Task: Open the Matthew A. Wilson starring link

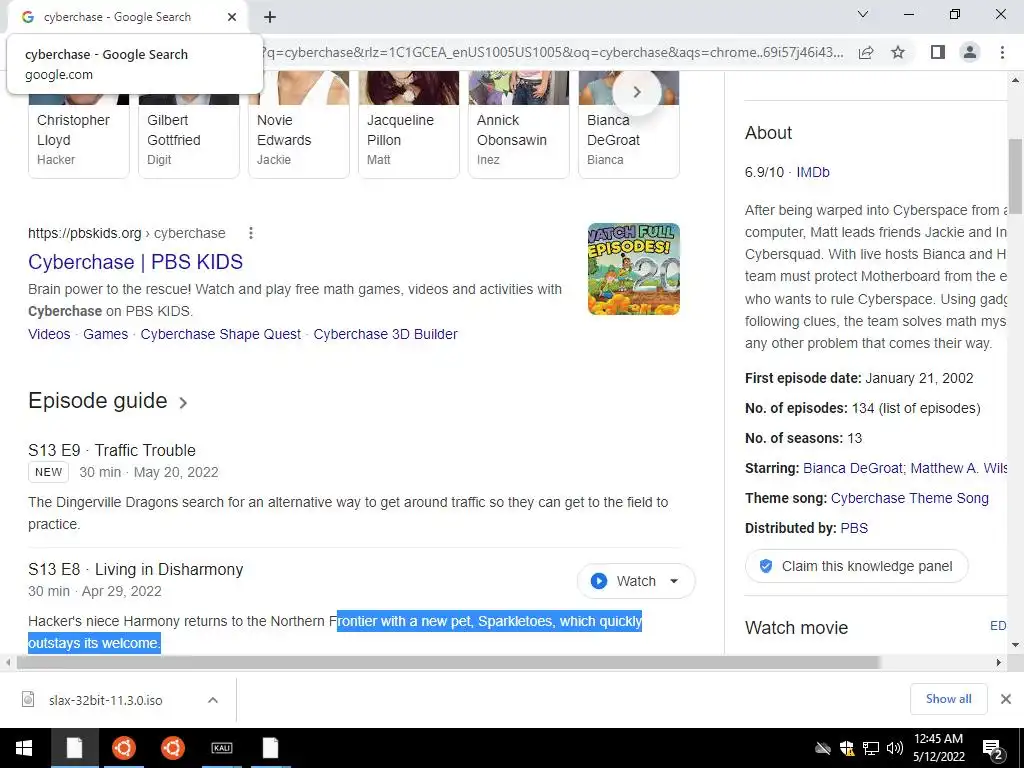Action: pyautogui.click(x=958, y=468)
